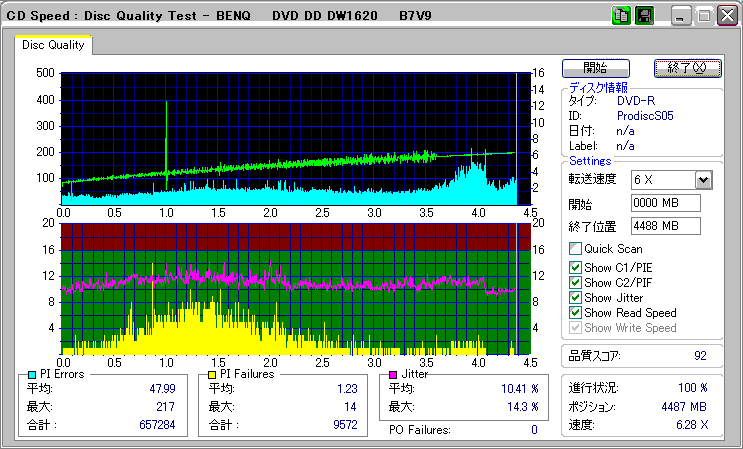This screenshot has width=743, height=449.
Task: Open the 転送速度 speed dropdown arrow
Action: [704, 180]
